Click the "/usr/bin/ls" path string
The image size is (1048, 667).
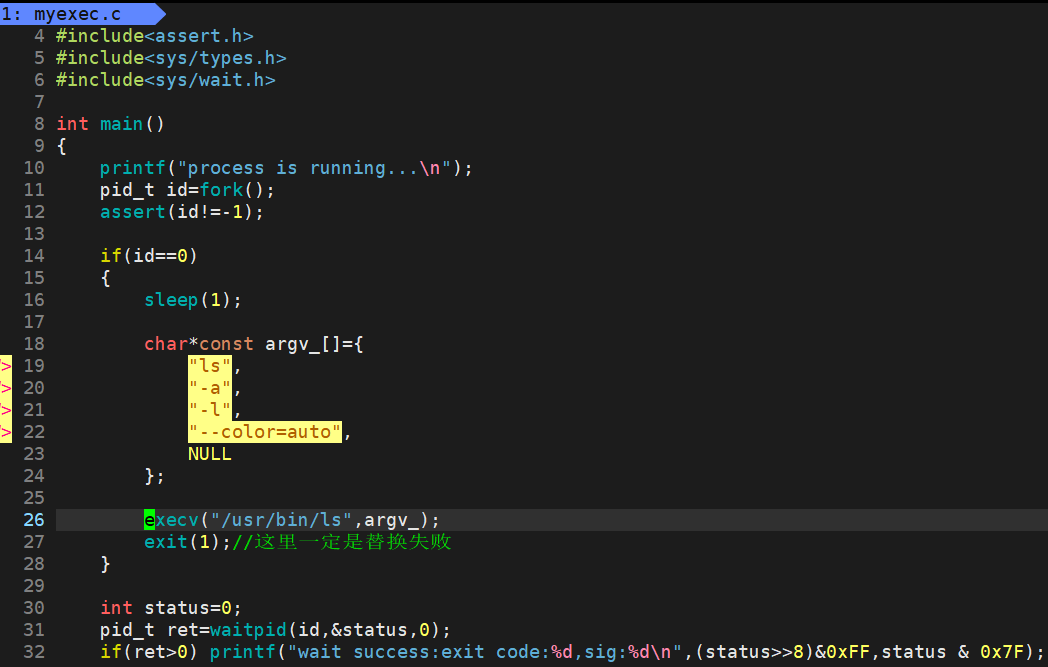click(x=281, y=519)
